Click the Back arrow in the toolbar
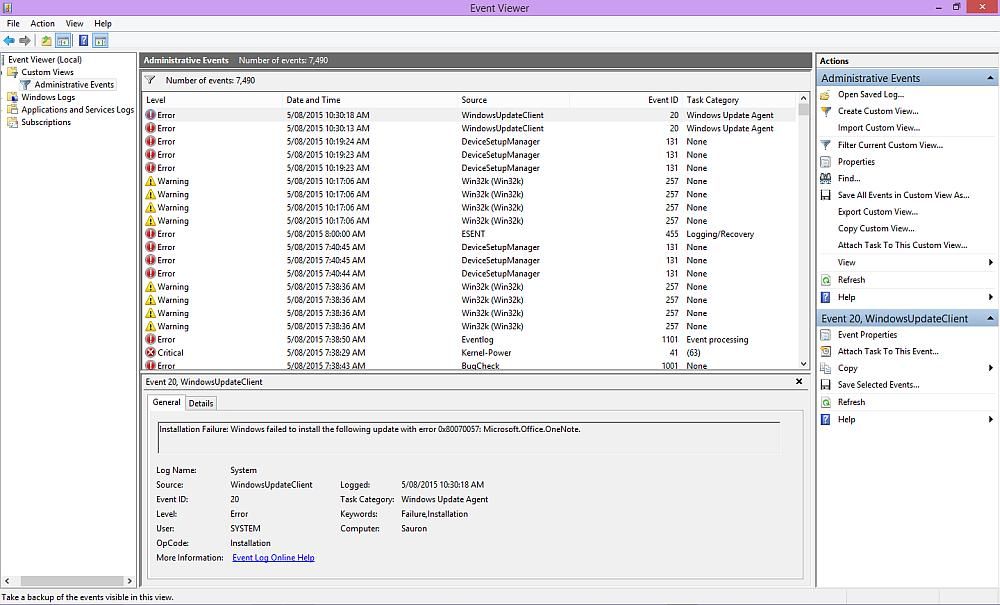Image resolution: width=1000 pixels, height=605 pixels. click(9, 41)
